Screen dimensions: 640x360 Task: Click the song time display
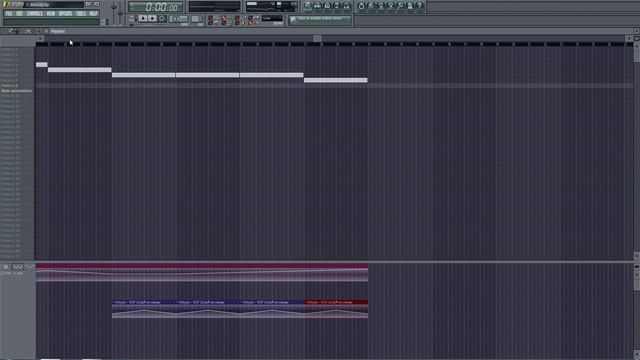click(x=156, y=7)
